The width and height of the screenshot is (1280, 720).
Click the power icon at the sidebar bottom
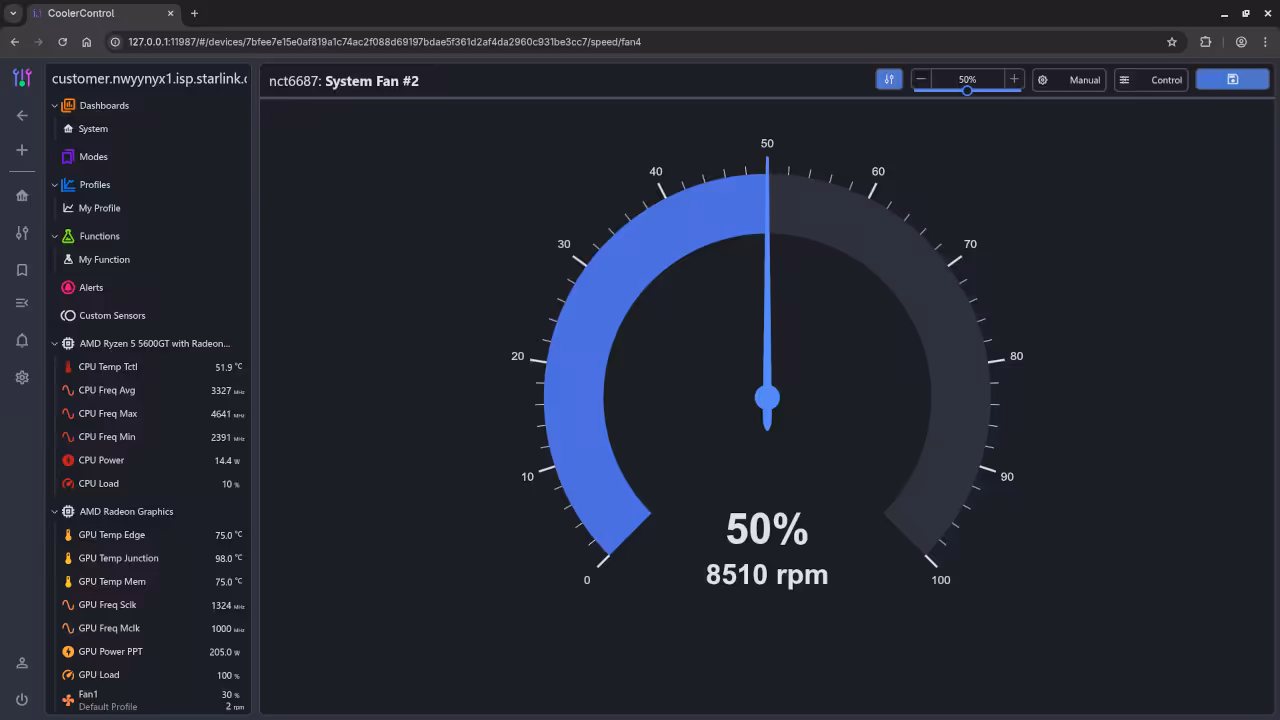pyautogui.click(x=22, y=700)
